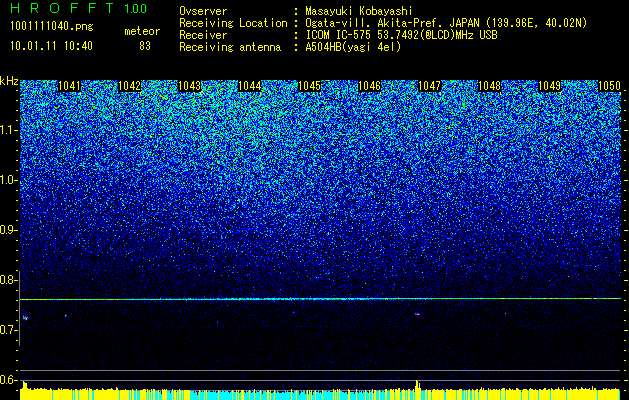
Task: Click the date text 10.01.11 10:40
Action: coord(51,46)
